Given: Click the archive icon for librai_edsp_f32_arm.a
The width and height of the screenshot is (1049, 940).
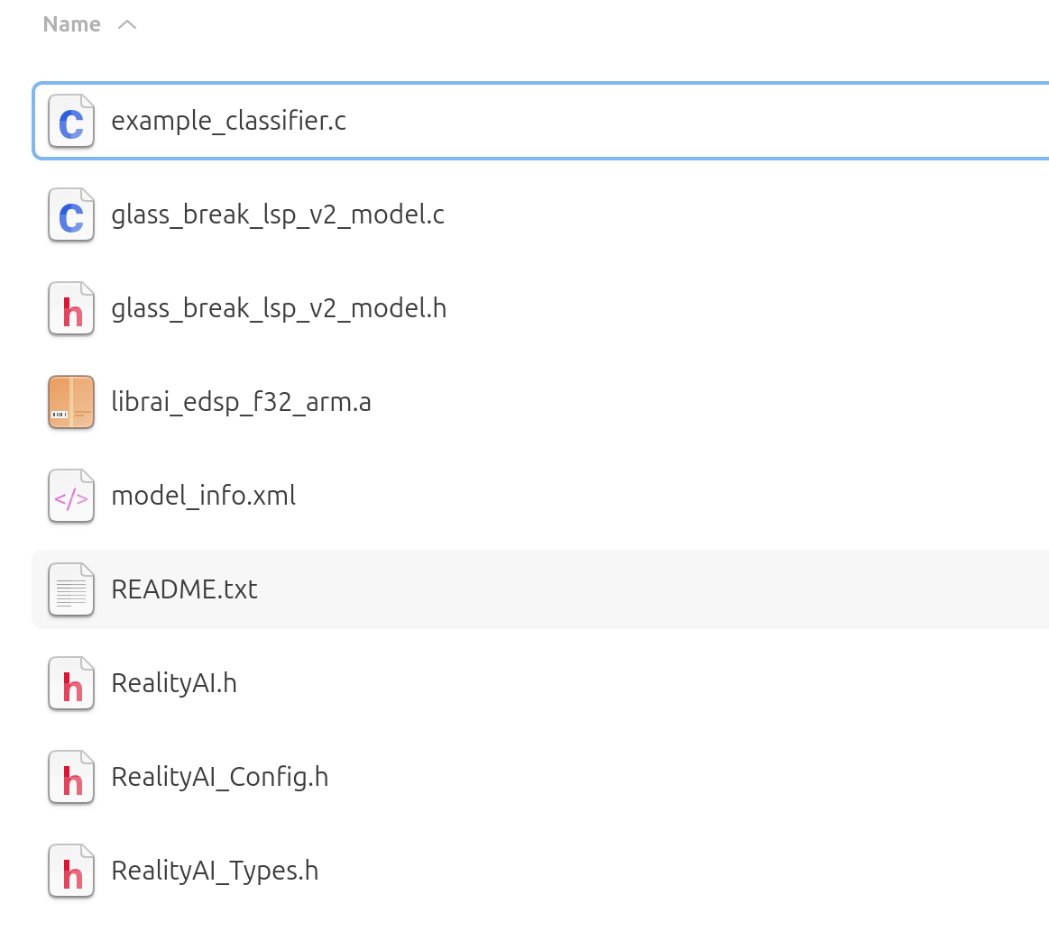Looking at the screenshot, I should click(71, 402).
